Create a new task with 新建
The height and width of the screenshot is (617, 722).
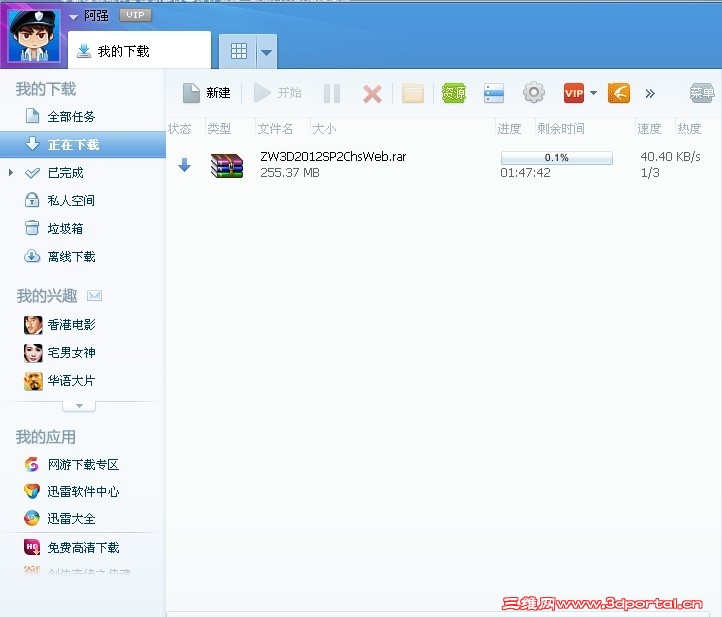[207, 93]
